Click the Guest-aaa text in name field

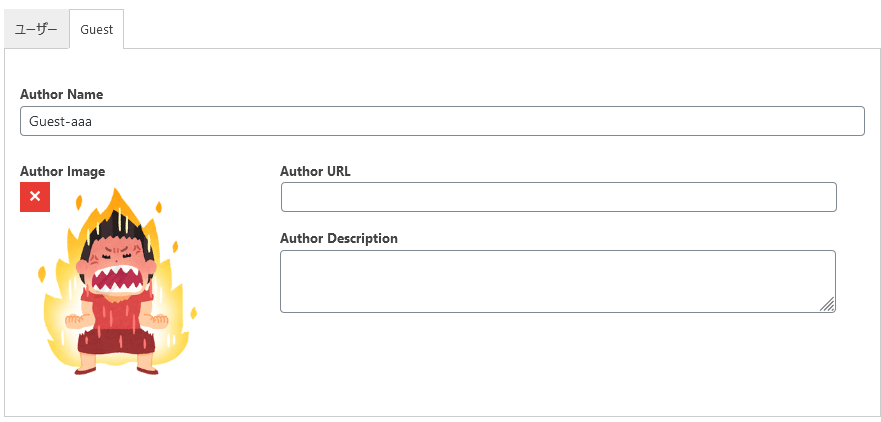pos(60,121)
